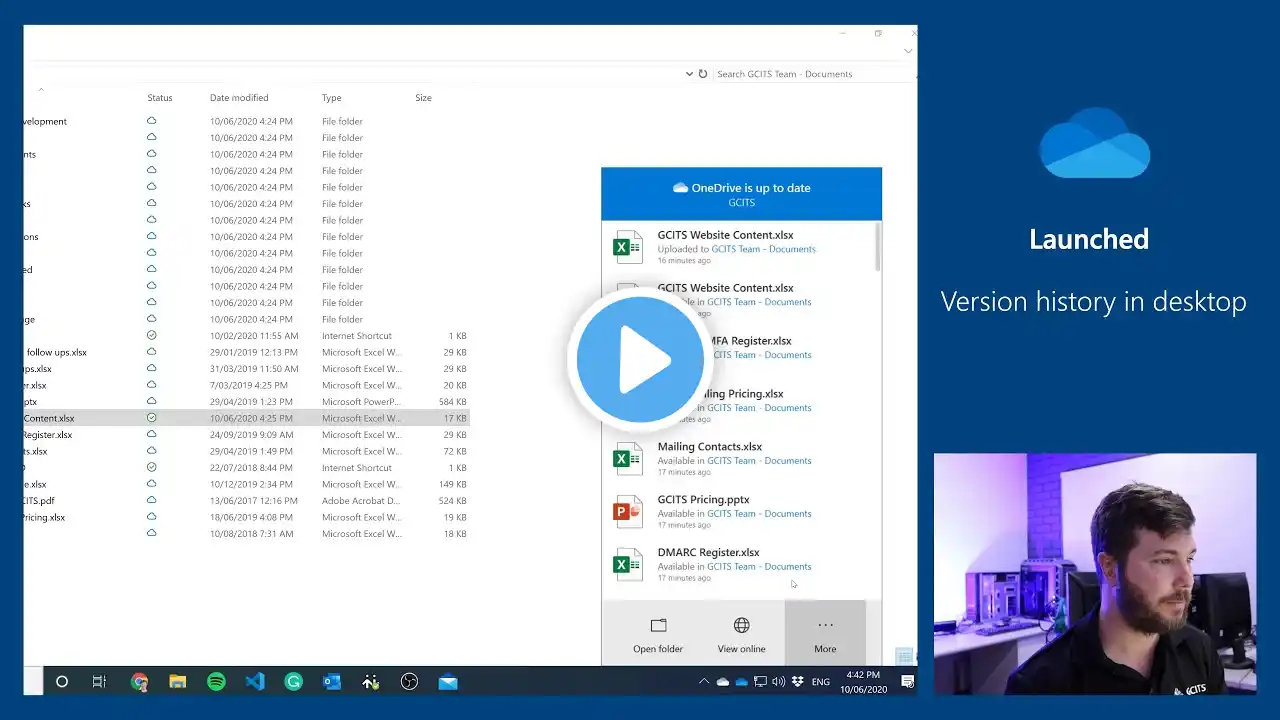Open GCITS Team - Documents link under DMARC Register
The image size is (1280, 720).
pyautogui.click(x=759, y=567)
